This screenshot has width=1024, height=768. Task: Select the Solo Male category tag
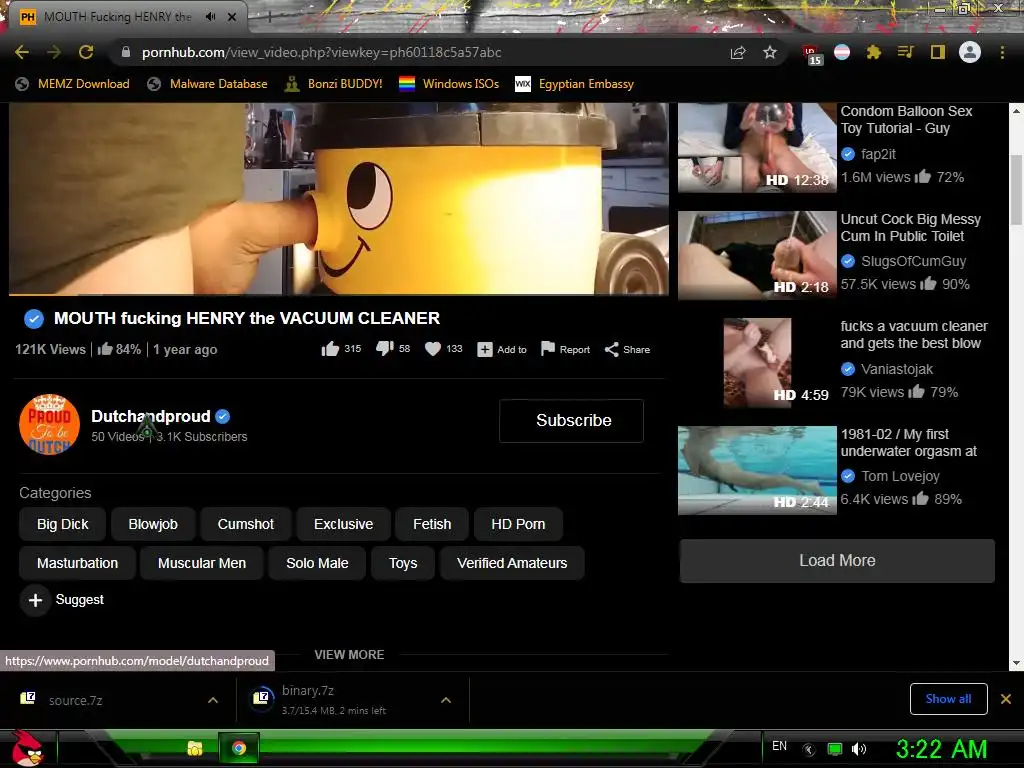click(x=317, y=563)
